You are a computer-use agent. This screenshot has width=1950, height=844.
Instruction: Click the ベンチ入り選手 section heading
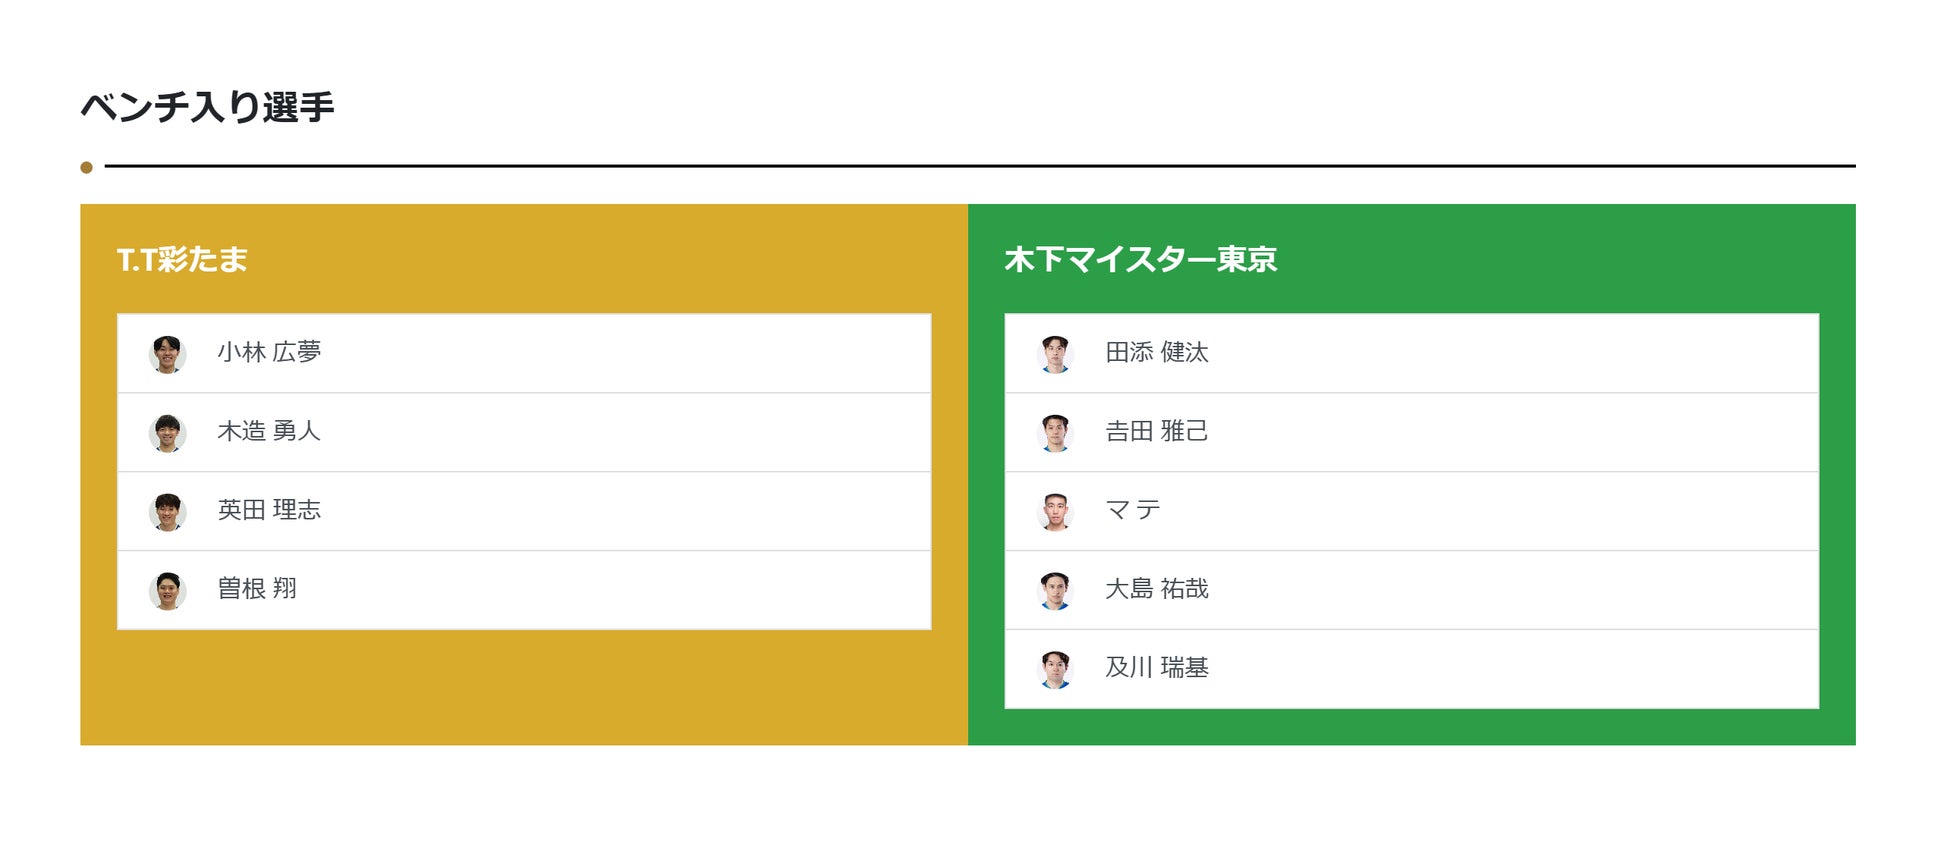210,103
